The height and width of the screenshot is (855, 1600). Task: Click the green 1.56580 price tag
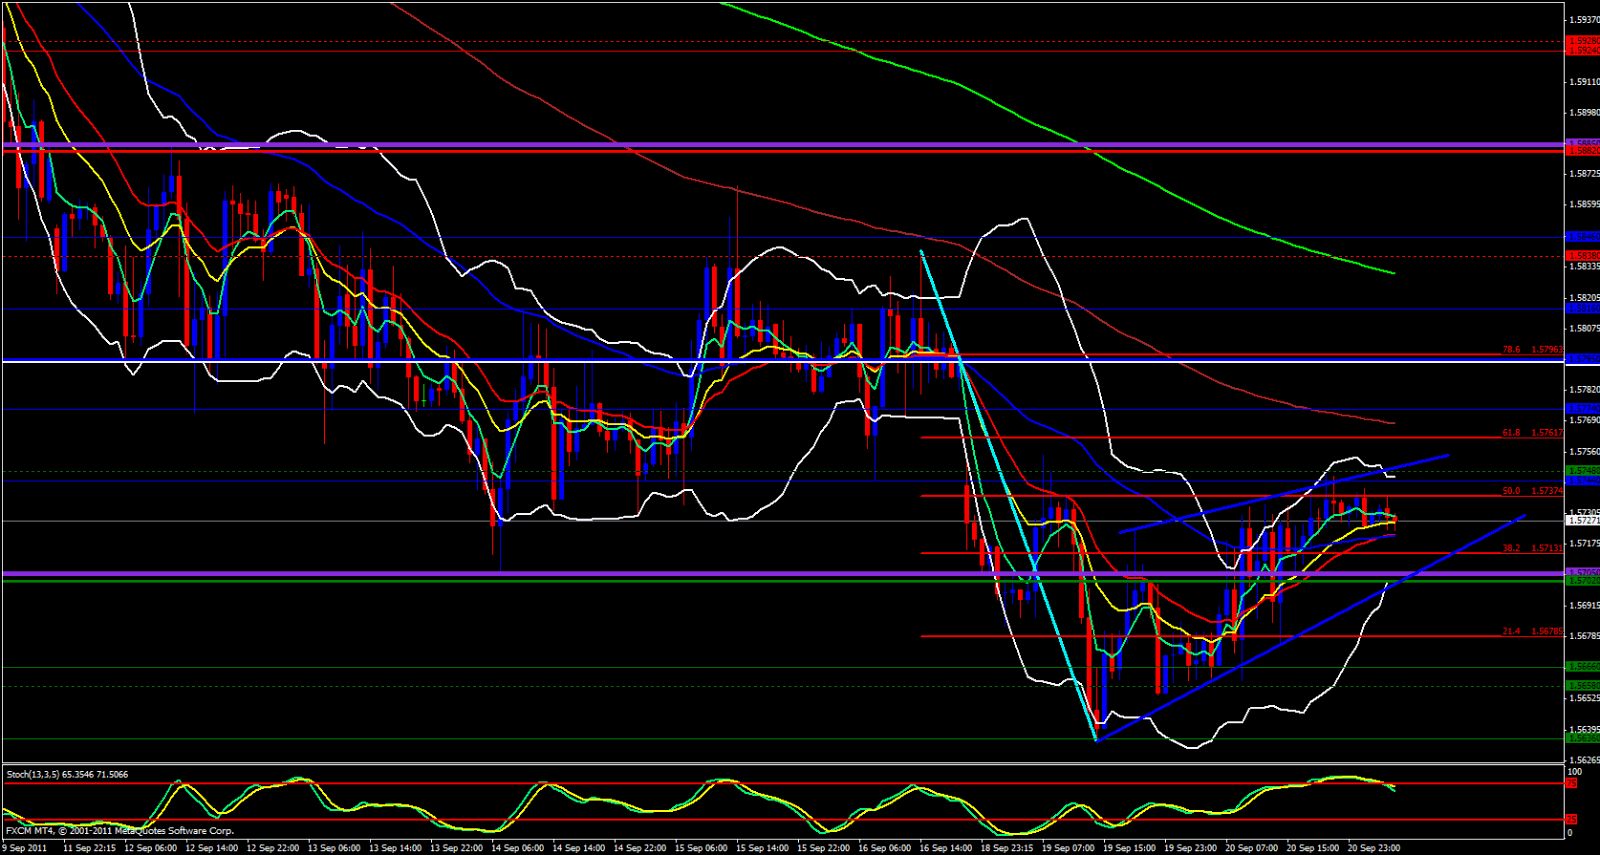click(x=1583, y=685)
